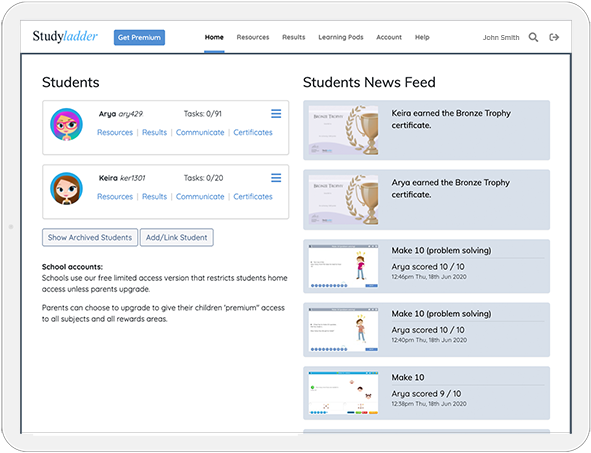The width and height of the screenshot is (591, 453).
Task: Click the Studyladder logo
Action: coord(65,37)
